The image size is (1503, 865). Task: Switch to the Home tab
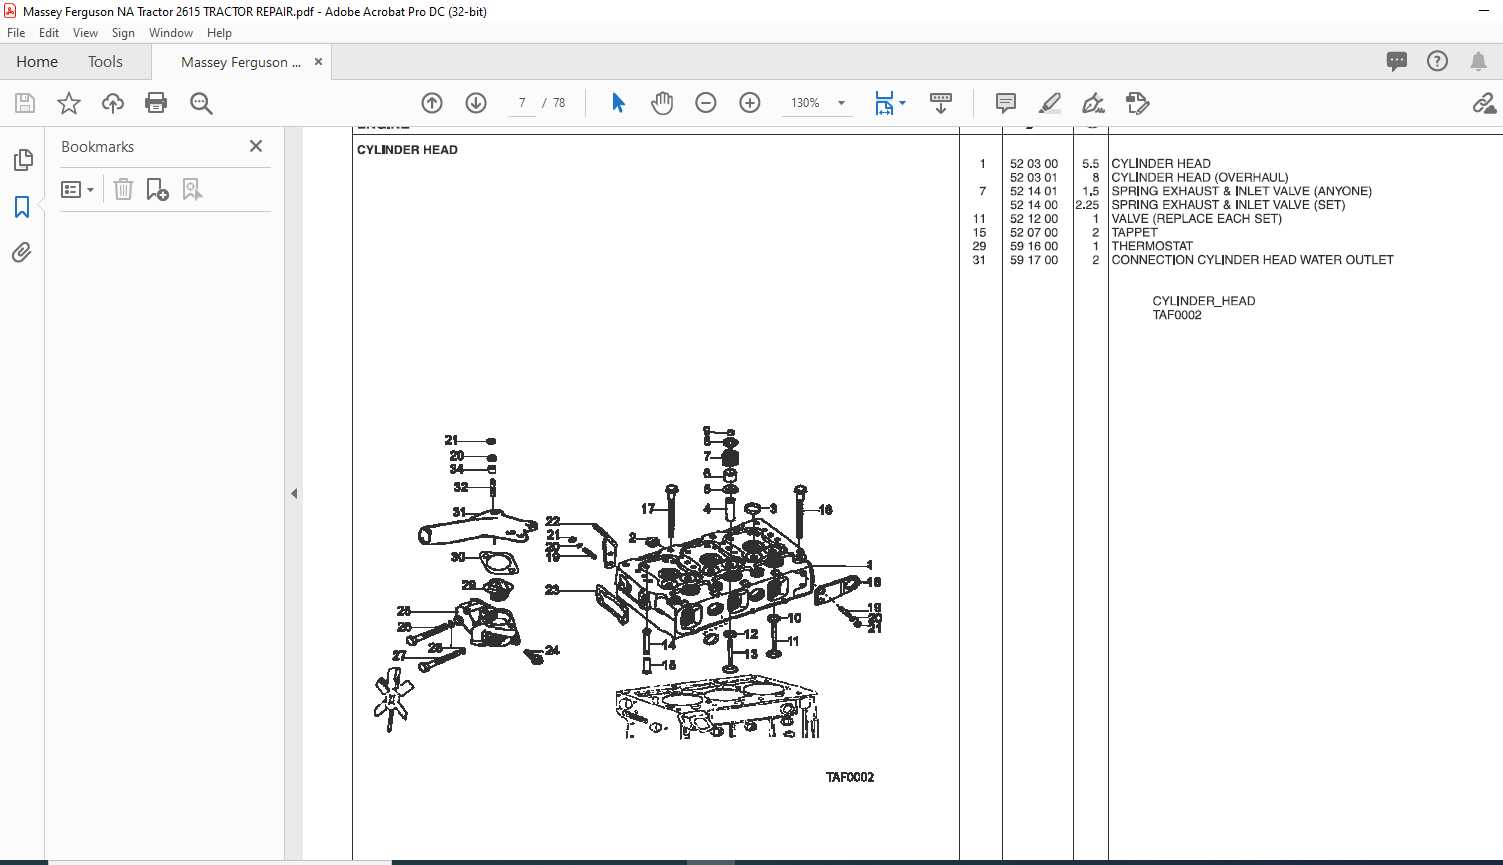pos(37,62)
